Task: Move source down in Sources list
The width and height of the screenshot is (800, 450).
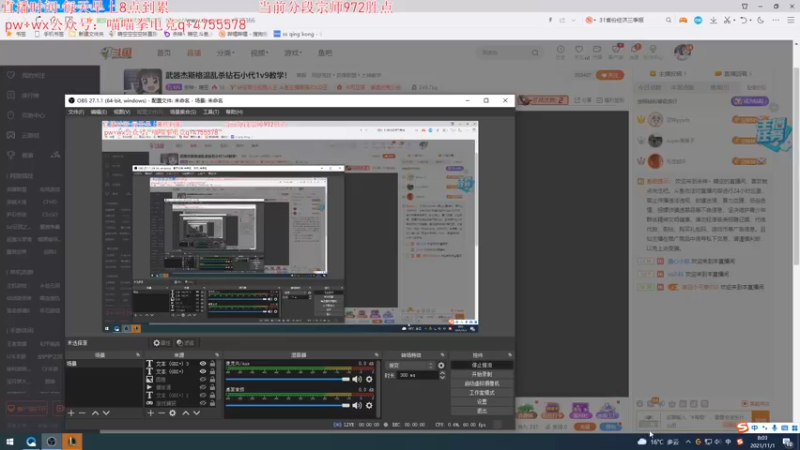Action: pos(196,413)
